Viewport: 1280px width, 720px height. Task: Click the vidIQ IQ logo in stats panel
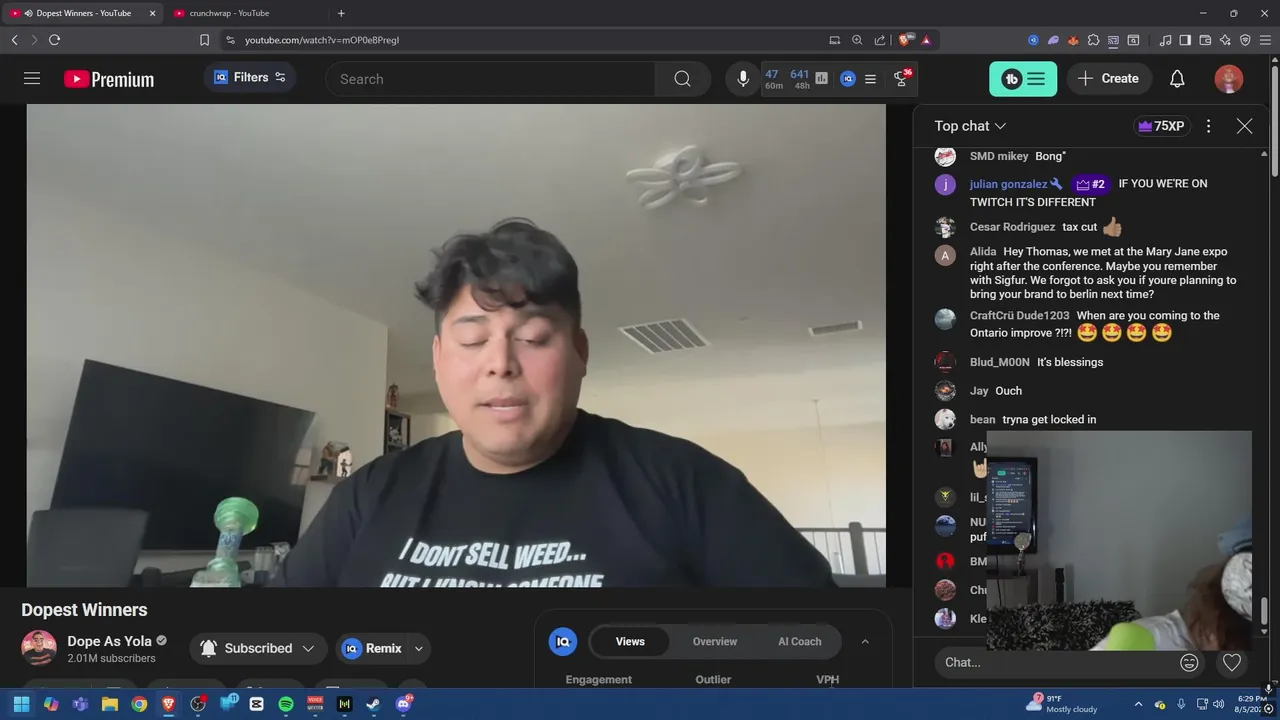pyautogui.click(x=563, y=642)
